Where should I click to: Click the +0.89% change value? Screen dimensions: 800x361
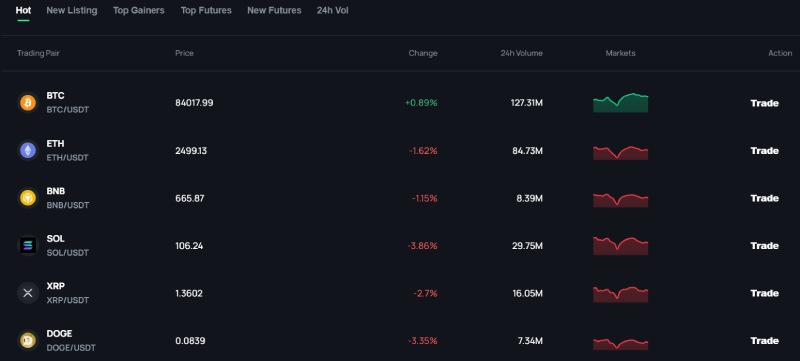pos(421,103)
